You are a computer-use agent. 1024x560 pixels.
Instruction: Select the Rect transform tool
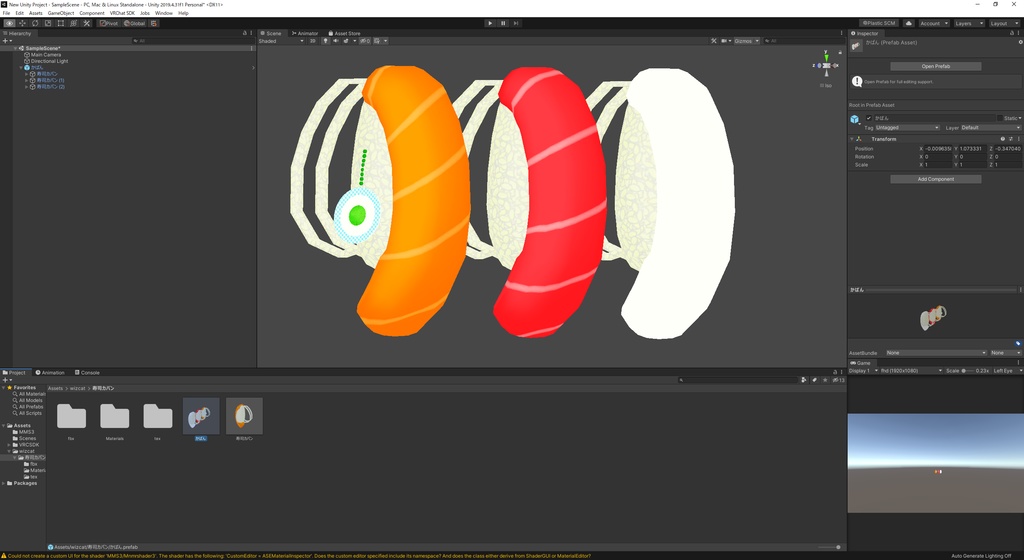61,23
